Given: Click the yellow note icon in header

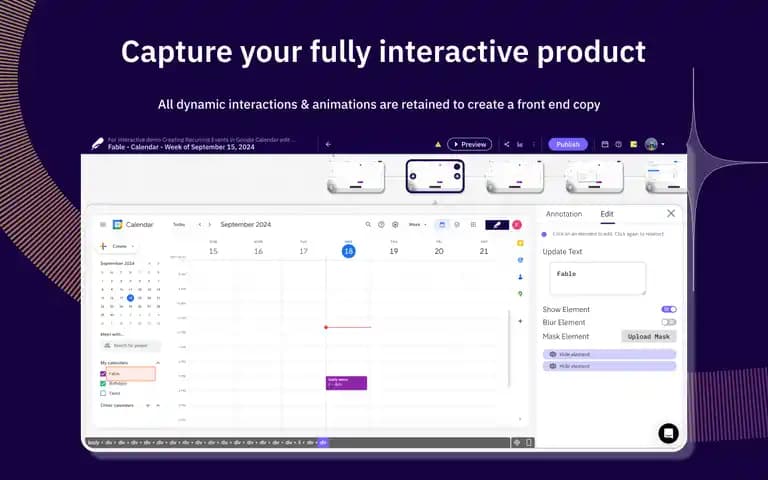Looking at the screenshot, I should [633, 144].
